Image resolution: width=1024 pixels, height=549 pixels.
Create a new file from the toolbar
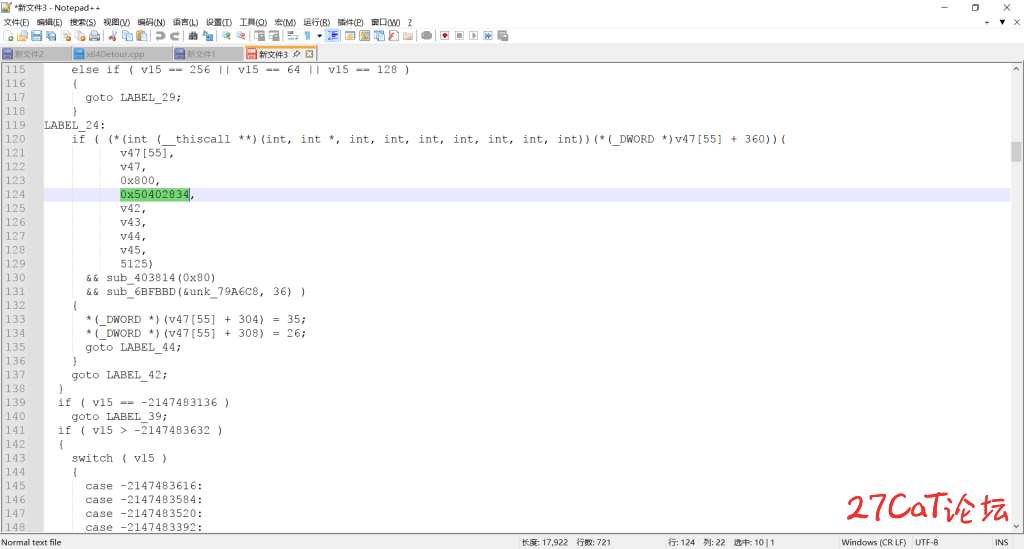(x=8, y=36)
